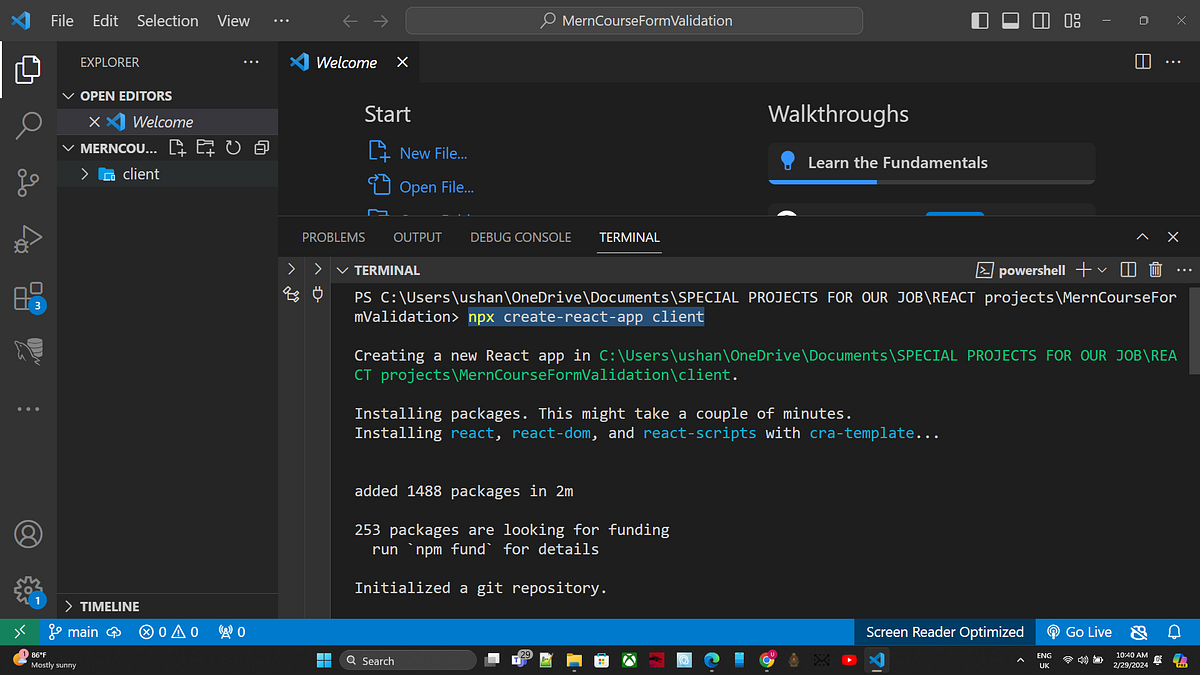The height and width of the screenshot is (675, 1200).
Task: Toggle primary side bar visibility
Action: coord(980,20)
